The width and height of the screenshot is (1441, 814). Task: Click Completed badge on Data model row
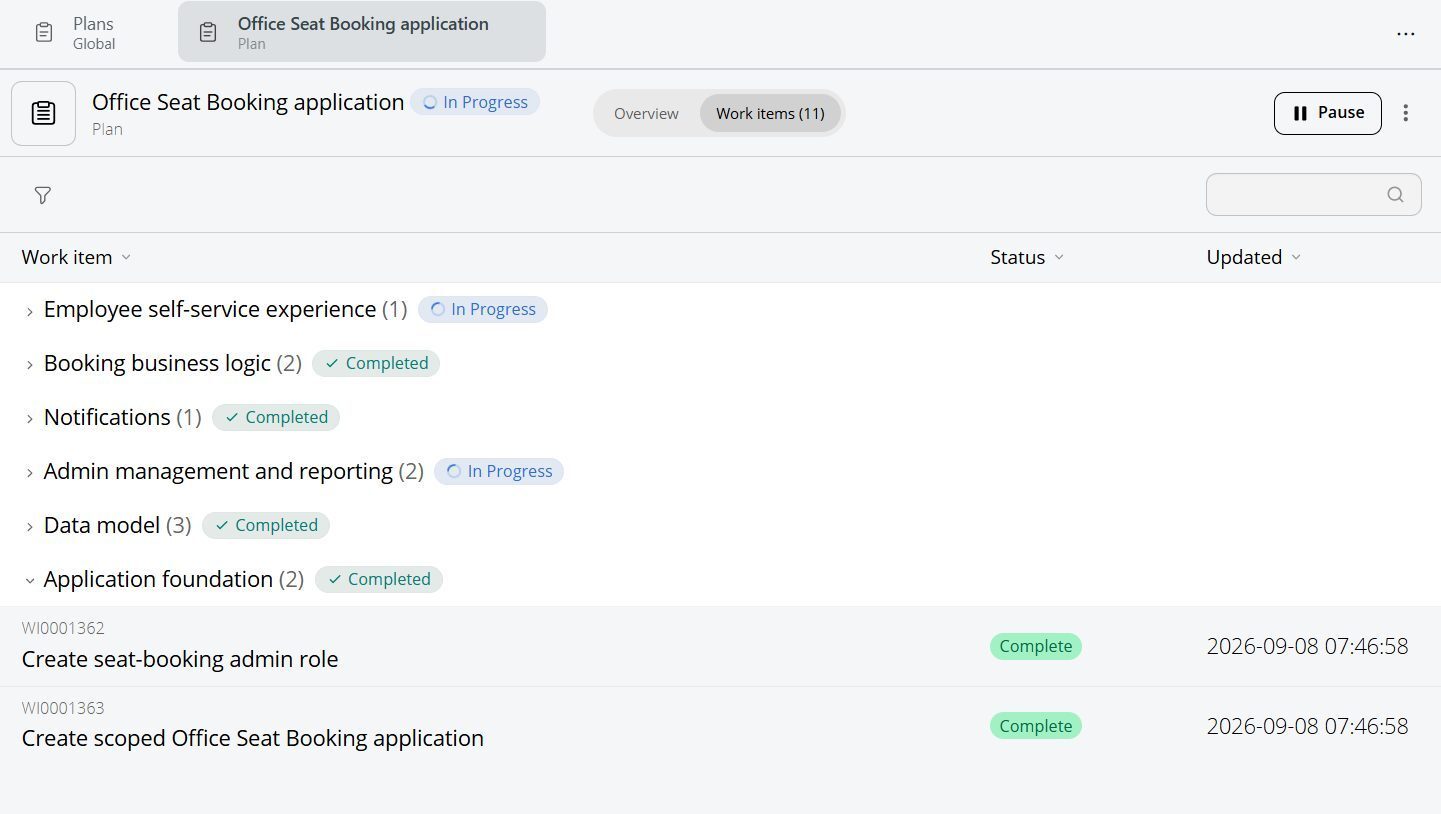pos(266,526)
